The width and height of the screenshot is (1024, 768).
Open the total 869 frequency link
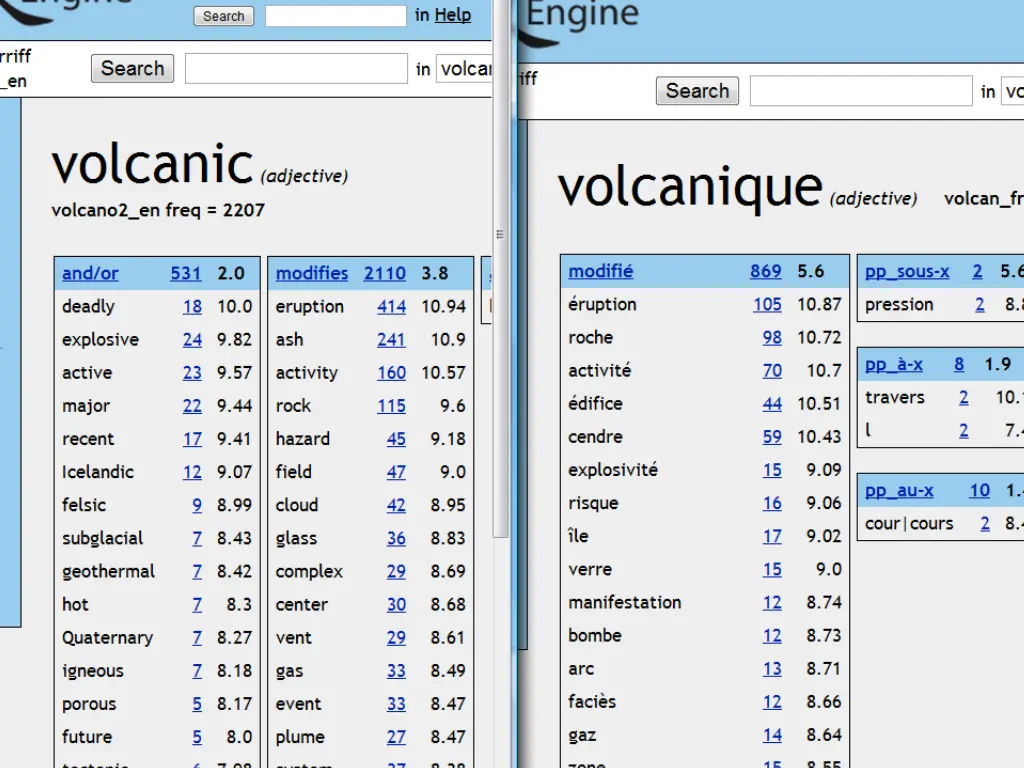765,271
